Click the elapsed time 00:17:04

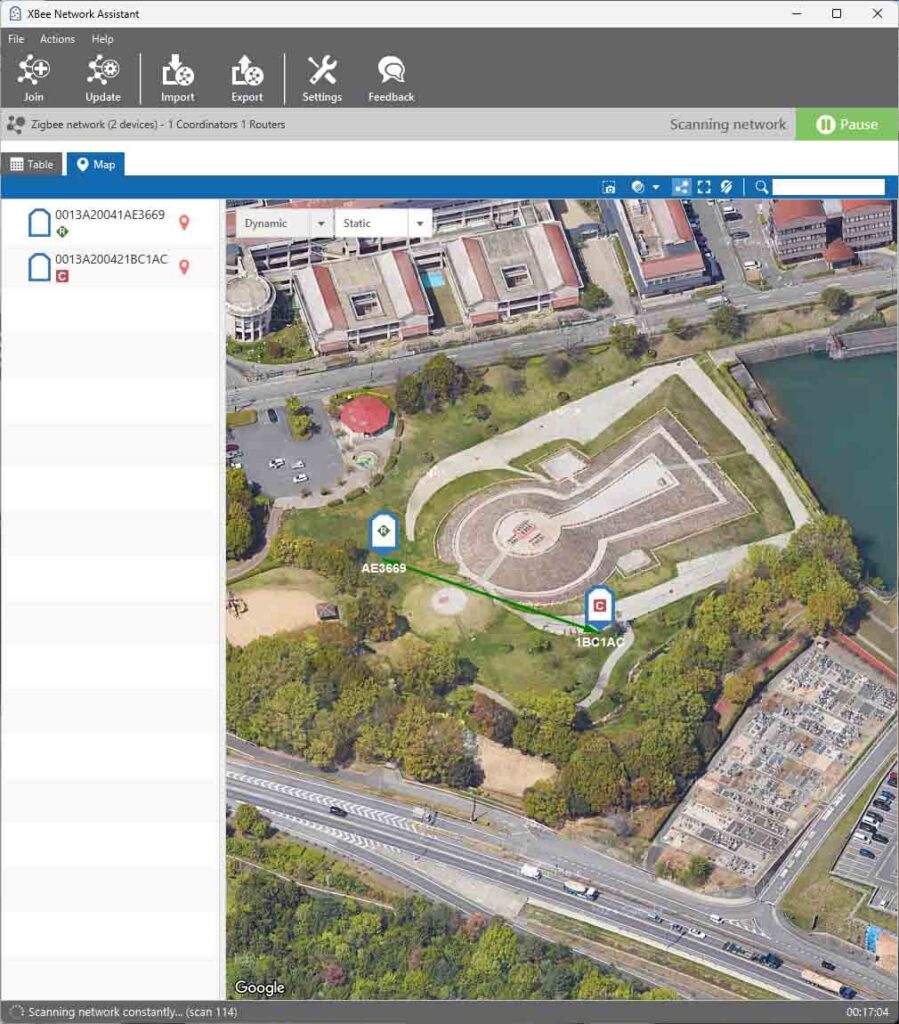868,1012
